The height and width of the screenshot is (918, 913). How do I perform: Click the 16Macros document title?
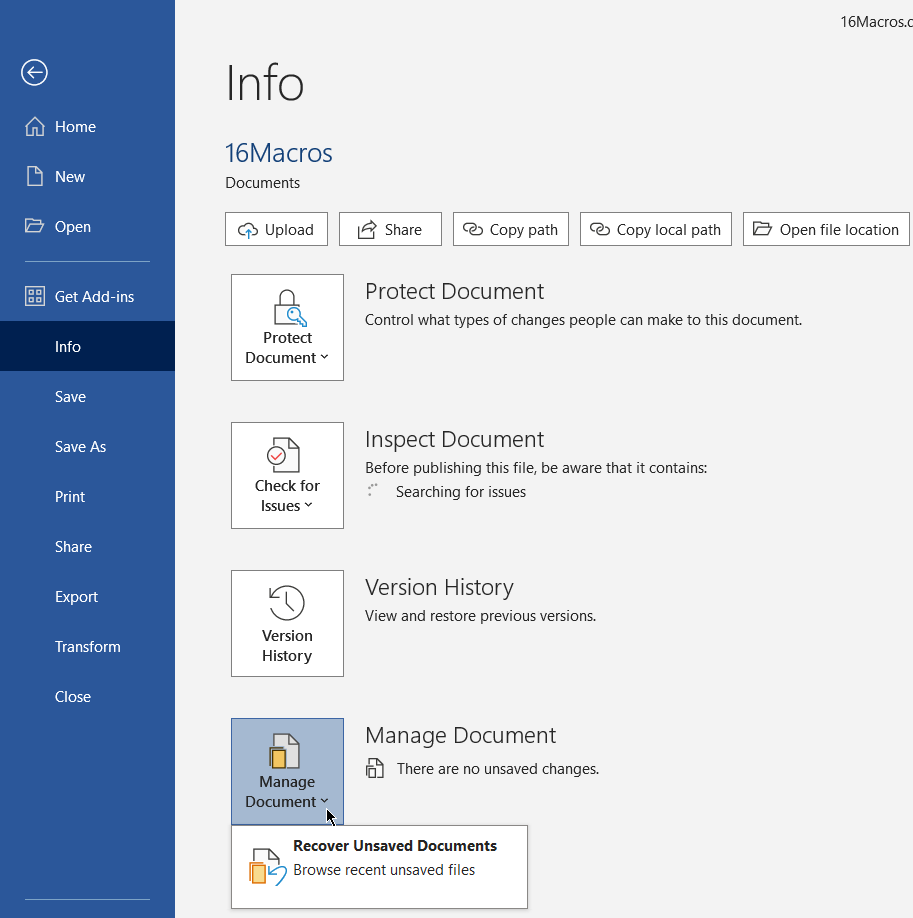[x=279, y=153]
